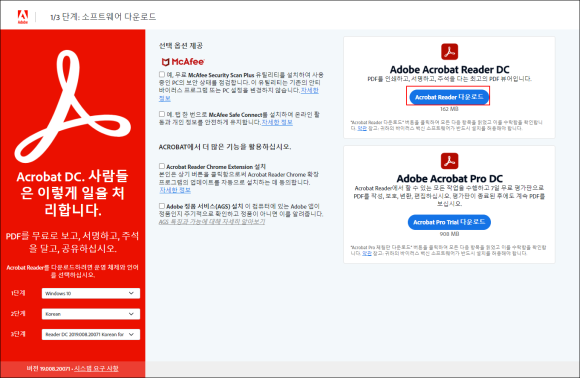
Task: Click the large Acrobat logo in red panel
Action: (x=72, y=107)
